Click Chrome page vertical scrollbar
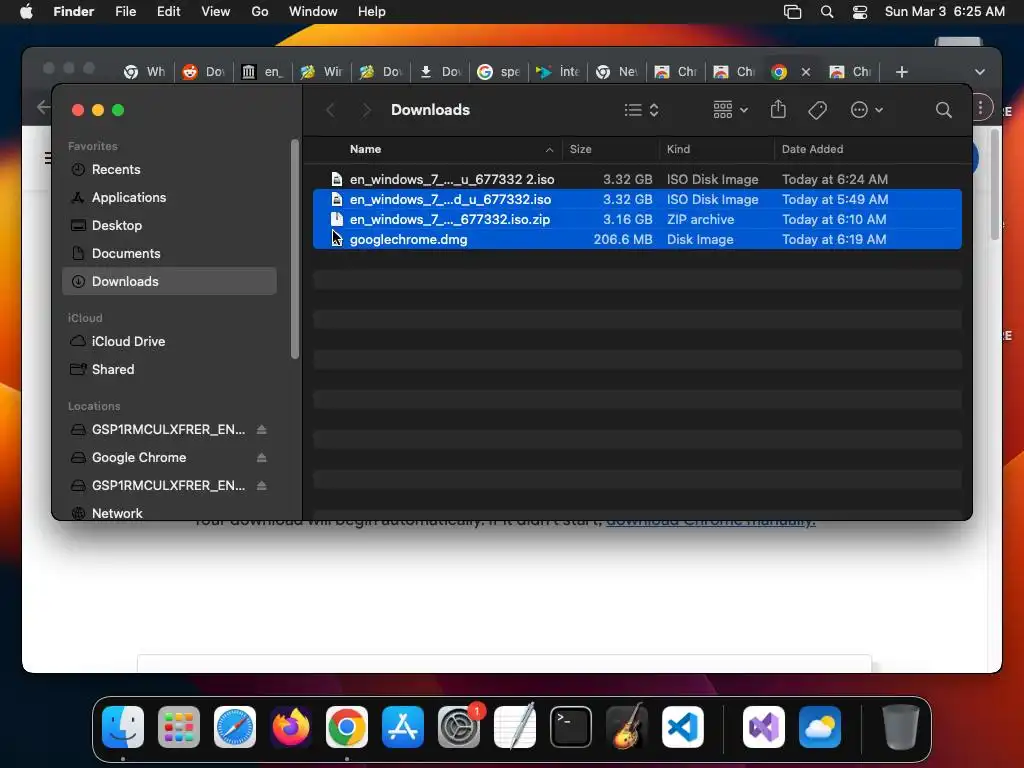Screen dimensions: 1024x768 pyautogui.click(x=995, y=185)
